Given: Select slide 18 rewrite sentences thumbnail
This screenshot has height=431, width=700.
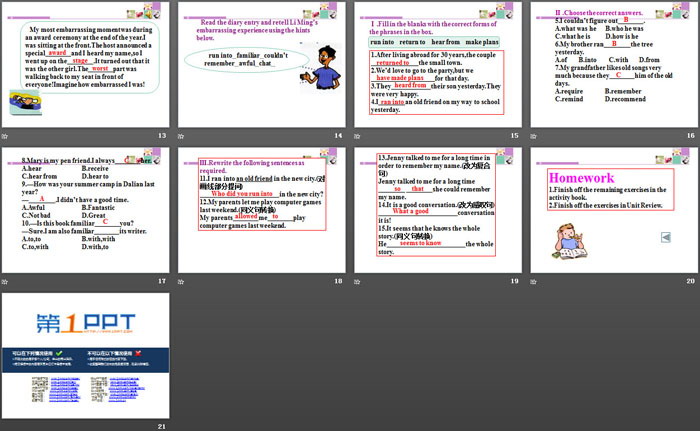Looking at the screenshot, I should coord(262,210).
